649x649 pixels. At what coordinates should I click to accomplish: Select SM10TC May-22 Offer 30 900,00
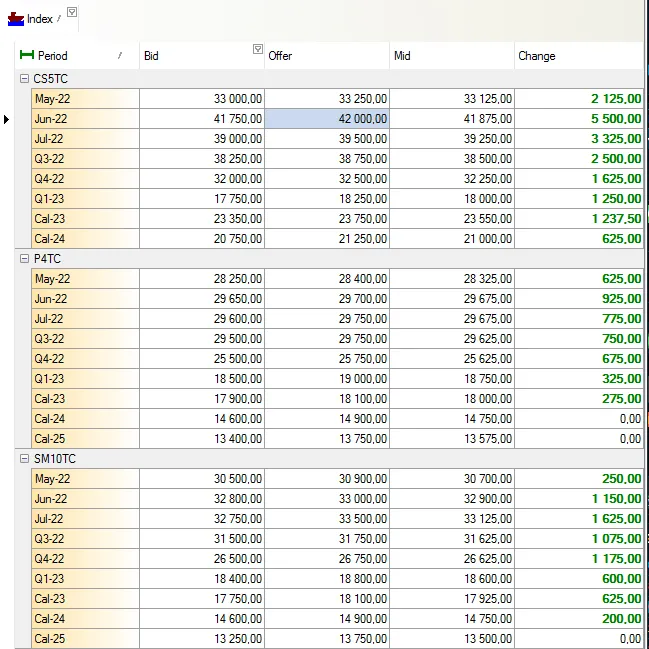[x=327, y=478]
